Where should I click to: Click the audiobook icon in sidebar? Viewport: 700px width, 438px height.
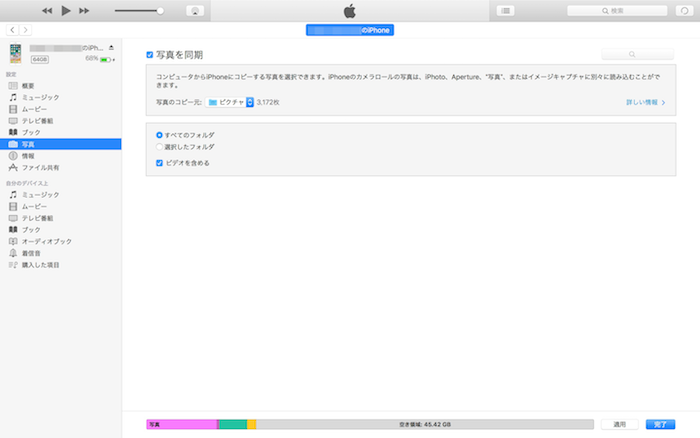point(13,241)
